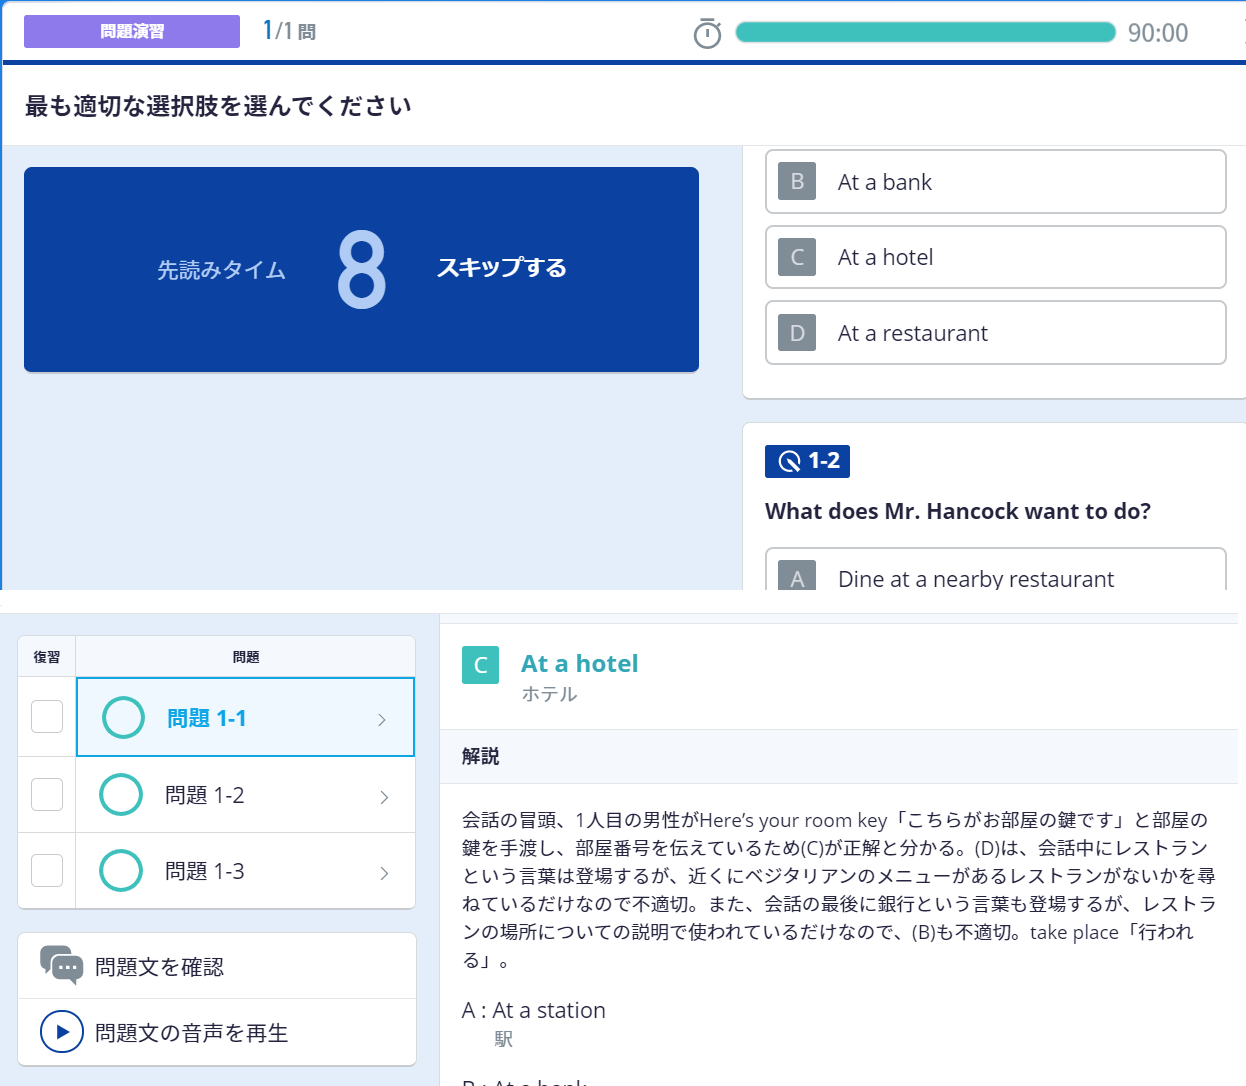Choose answer C 'At a hotel'

(x=995, y=257)
